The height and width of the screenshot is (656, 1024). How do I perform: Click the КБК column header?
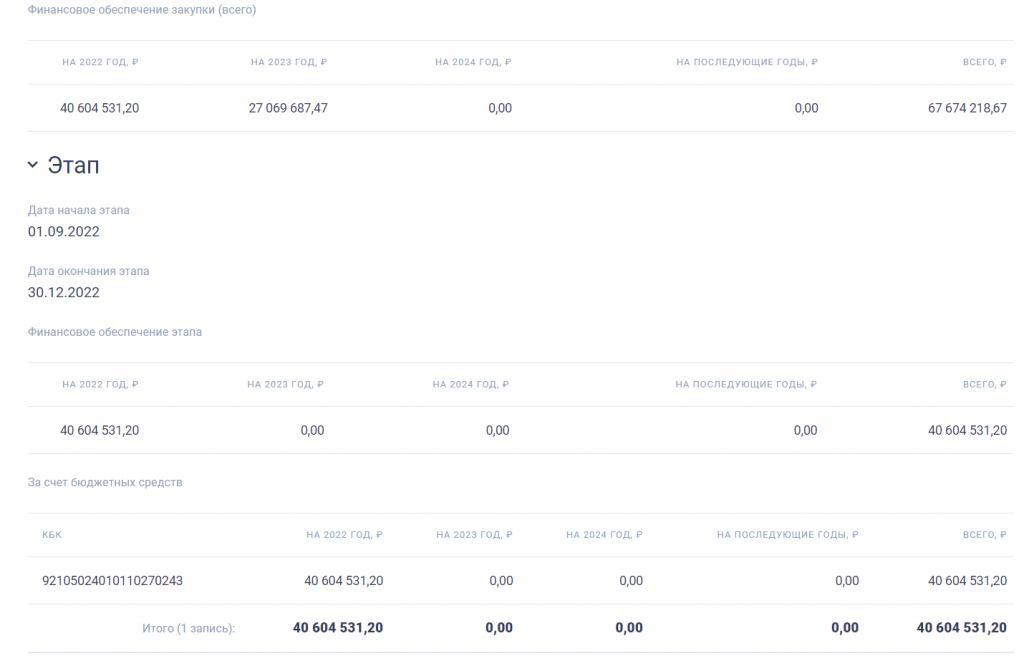[52, 535]
